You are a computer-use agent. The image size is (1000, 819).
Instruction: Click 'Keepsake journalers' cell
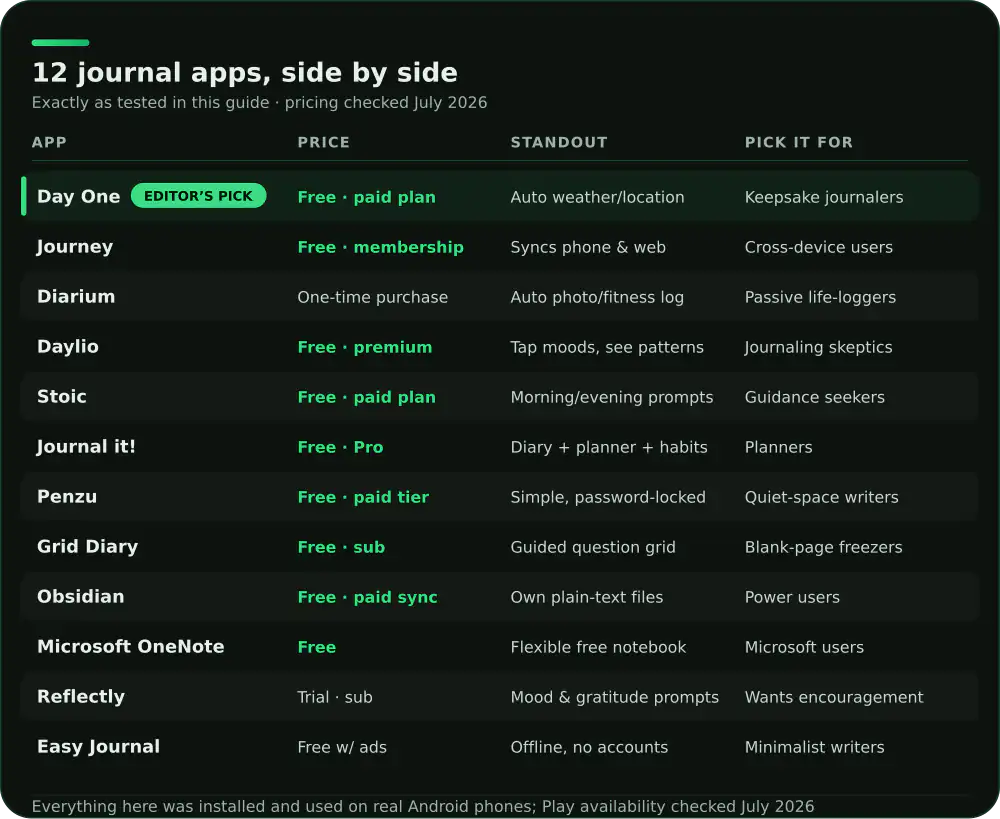tap(824, 197)
